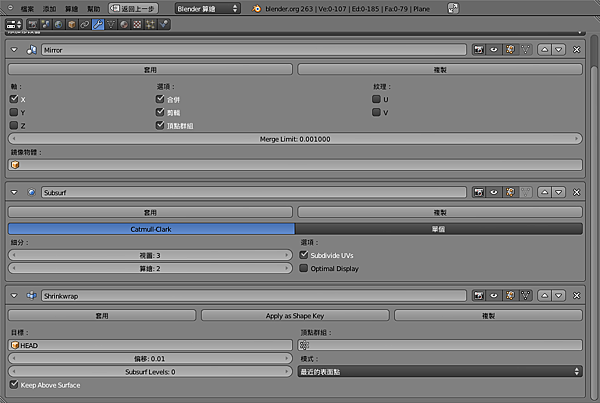Open the Blender render engine dropdown

pos(208,8)
